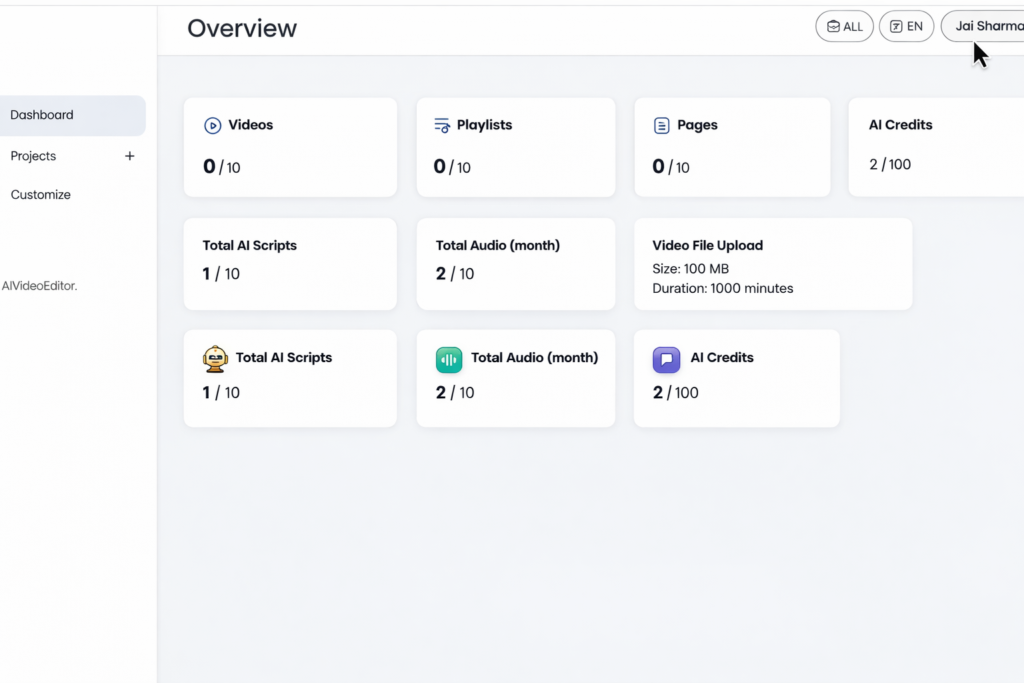Click the Total Audio (month) card without icon
1024x683 pixels.
click(x=515, y=265)
